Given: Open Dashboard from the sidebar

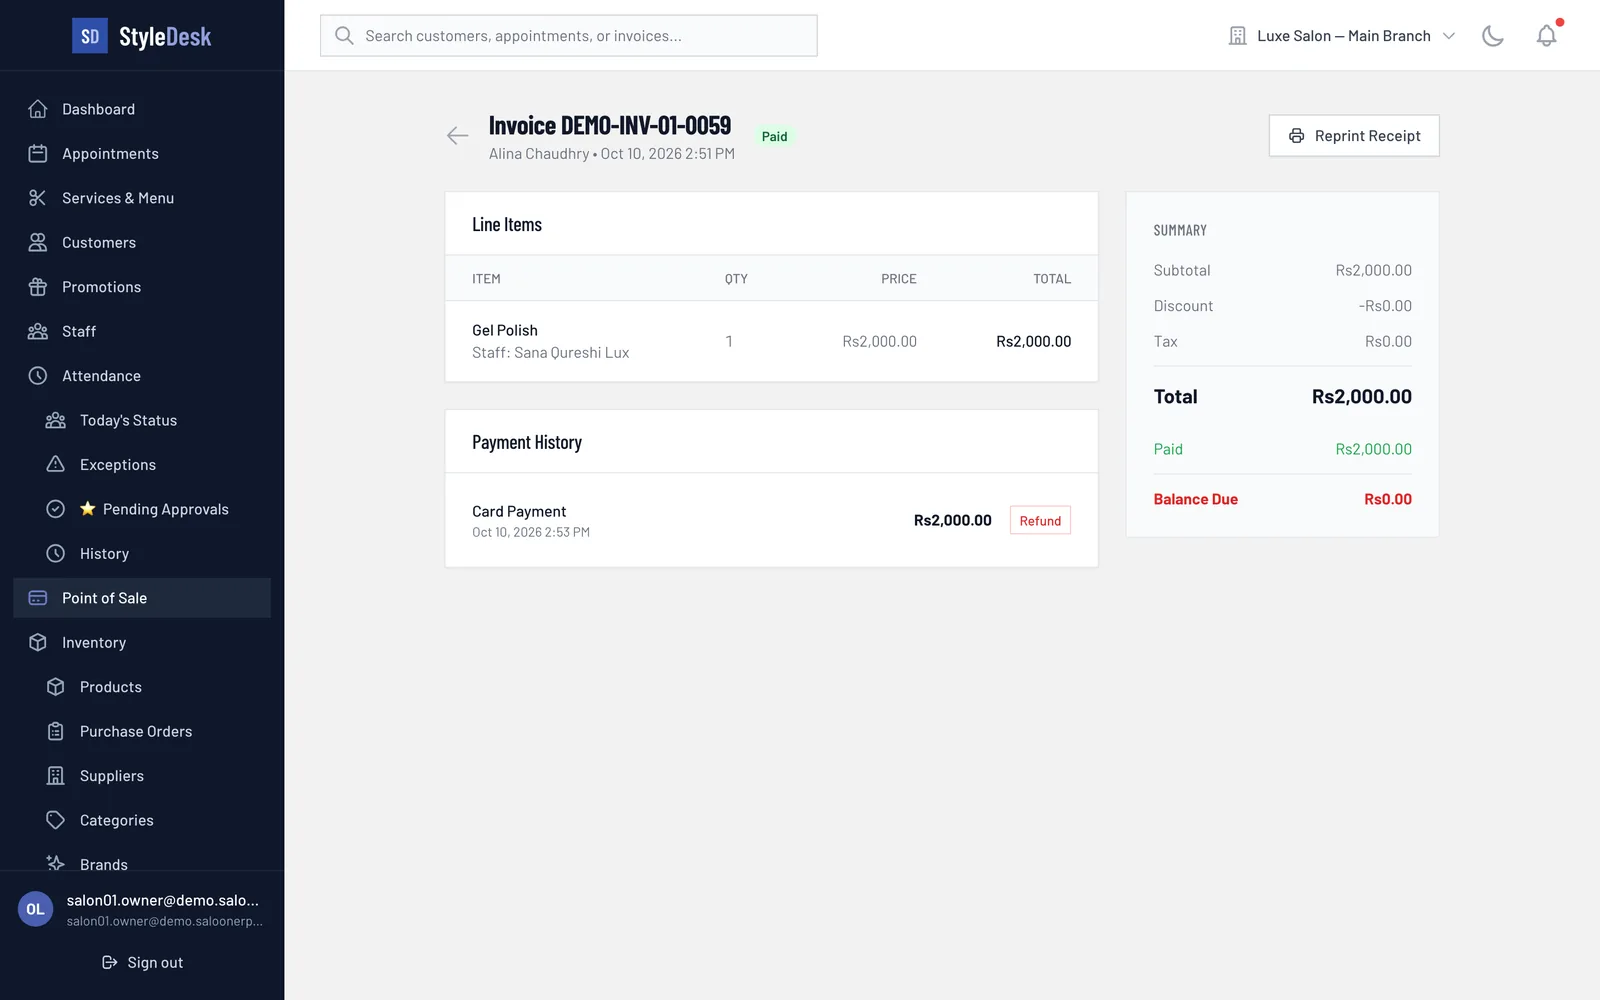Looking at the screenshot, I should tap(142, 109).
